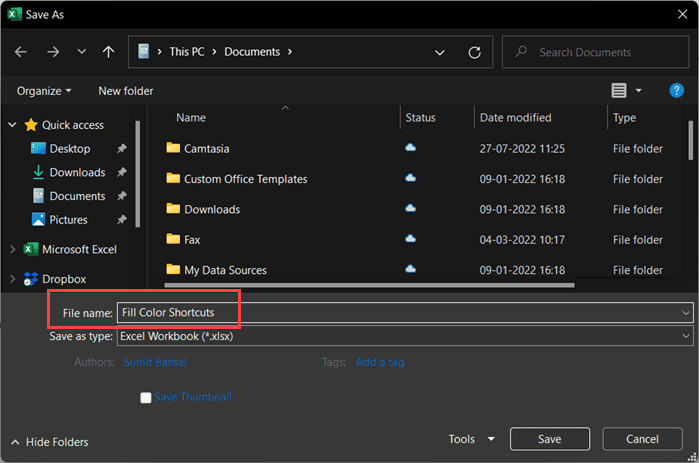Sort by the Name column header
This screenshot has width=699, height=463.
pos(191,118)
